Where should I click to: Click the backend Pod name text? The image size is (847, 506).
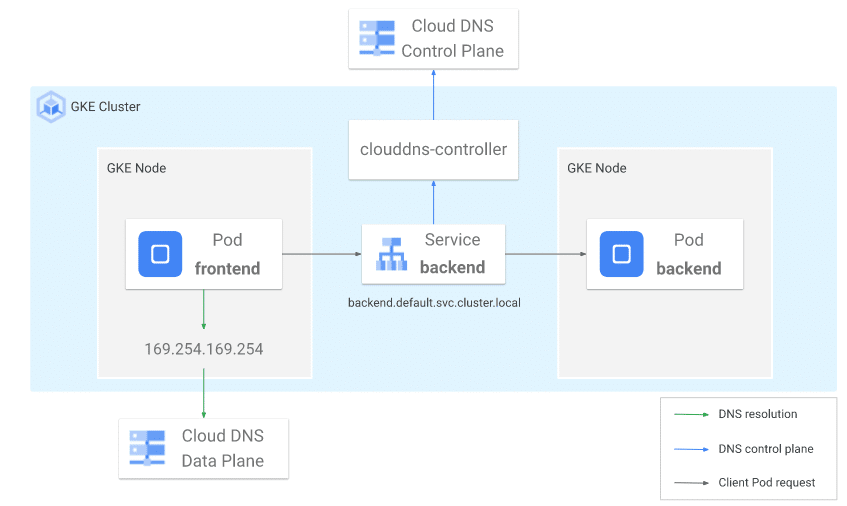(x=689, y=268)
